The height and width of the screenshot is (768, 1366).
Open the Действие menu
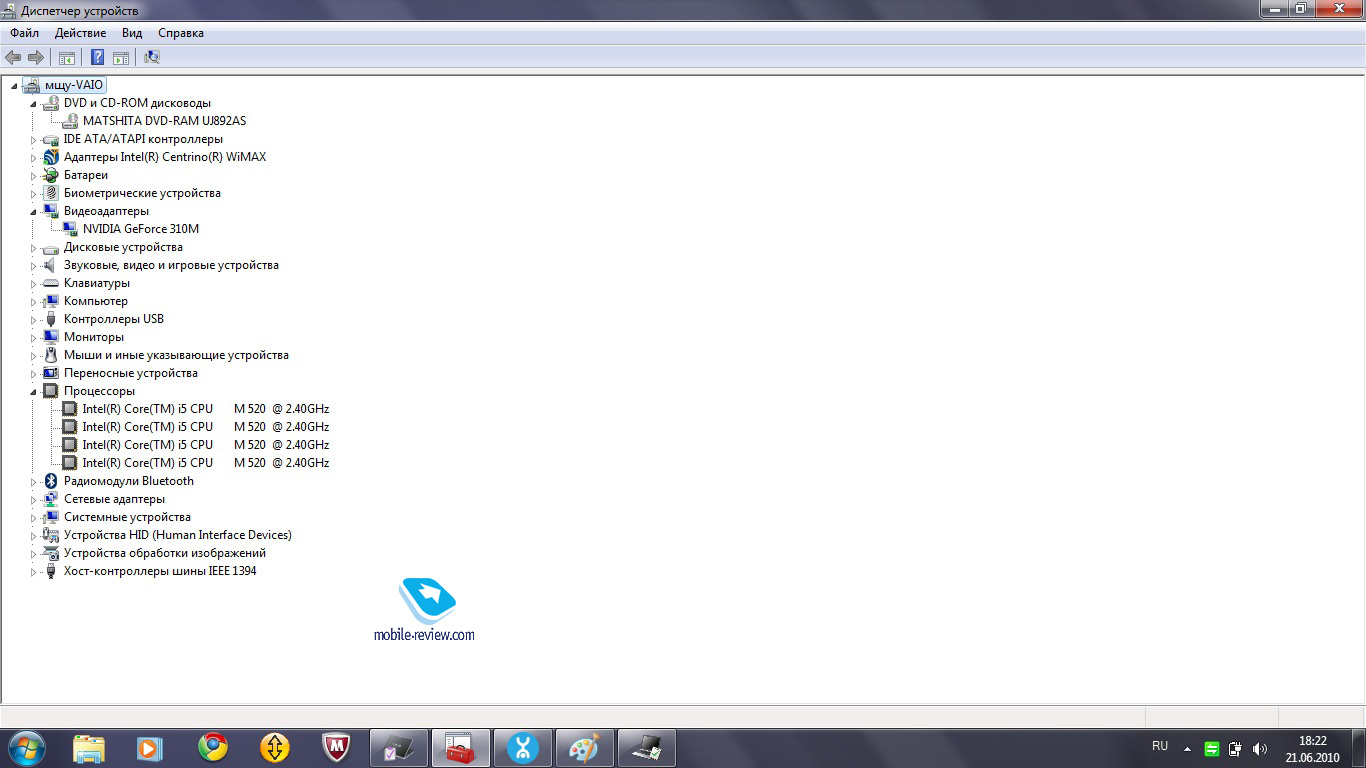pyautogui.click(x=80, y=33)
